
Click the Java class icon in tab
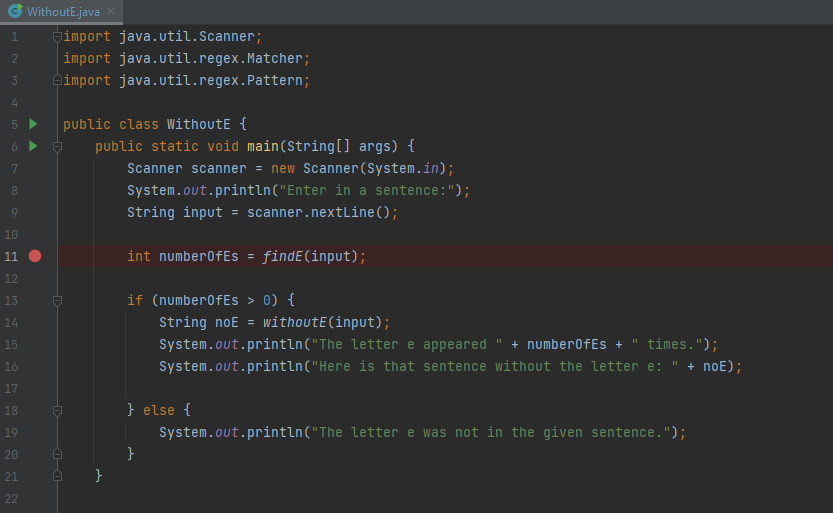pyautogui.click(x=15, y=11)
